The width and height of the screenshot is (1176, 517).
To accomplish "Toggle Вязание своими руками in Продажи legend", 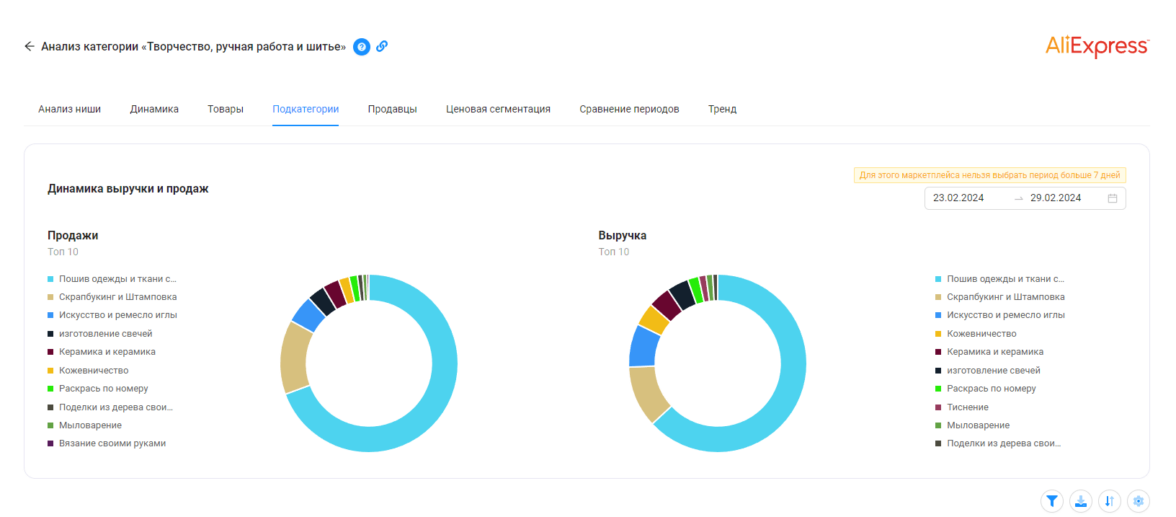I will (x=106, y=443).
